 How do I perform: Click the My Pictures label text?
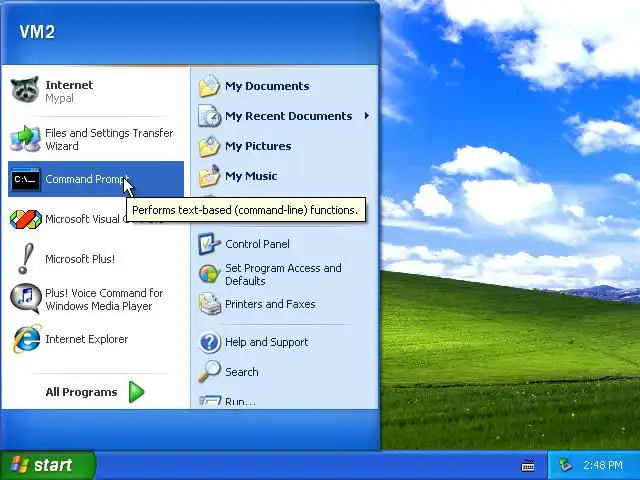click(x=258, y=146)
